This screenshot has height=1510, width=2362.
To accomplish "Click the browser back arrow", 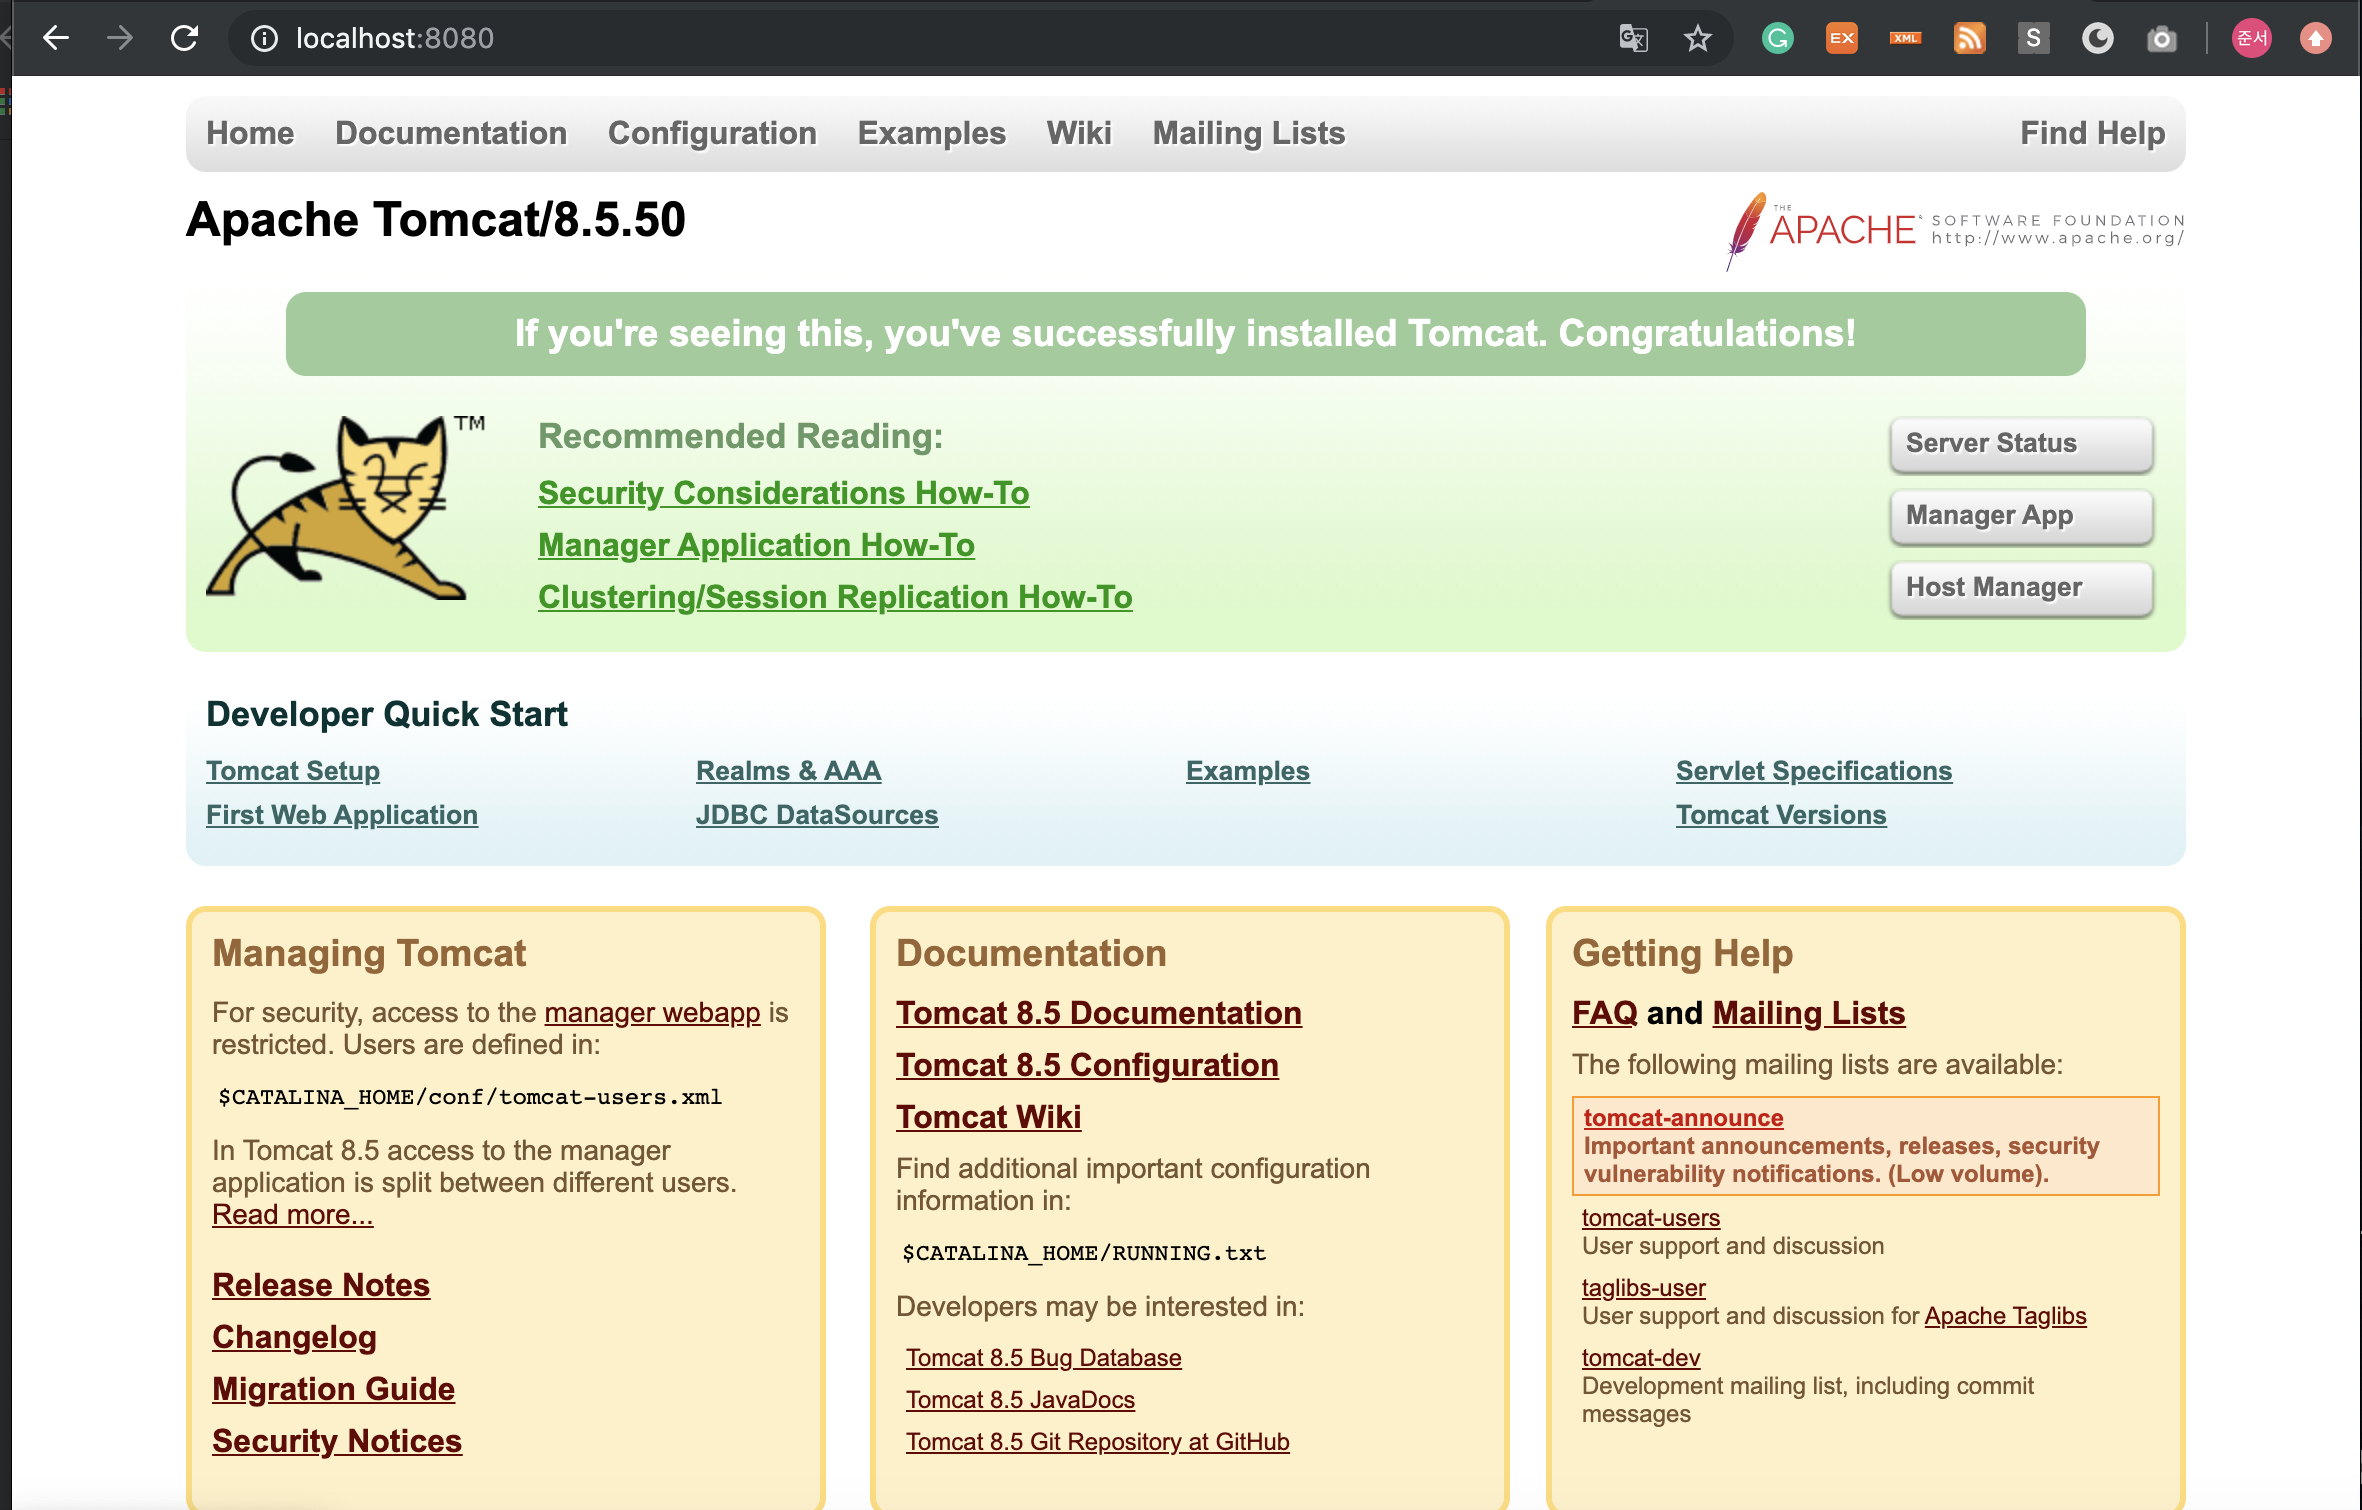I will coord(56,38).
